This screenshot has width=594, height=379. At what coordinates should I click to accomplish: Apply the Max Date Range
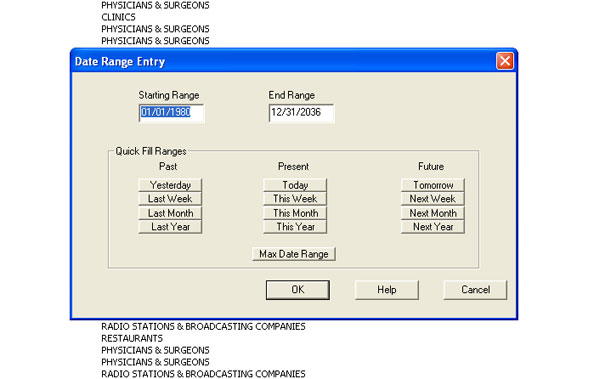(294, 254)
